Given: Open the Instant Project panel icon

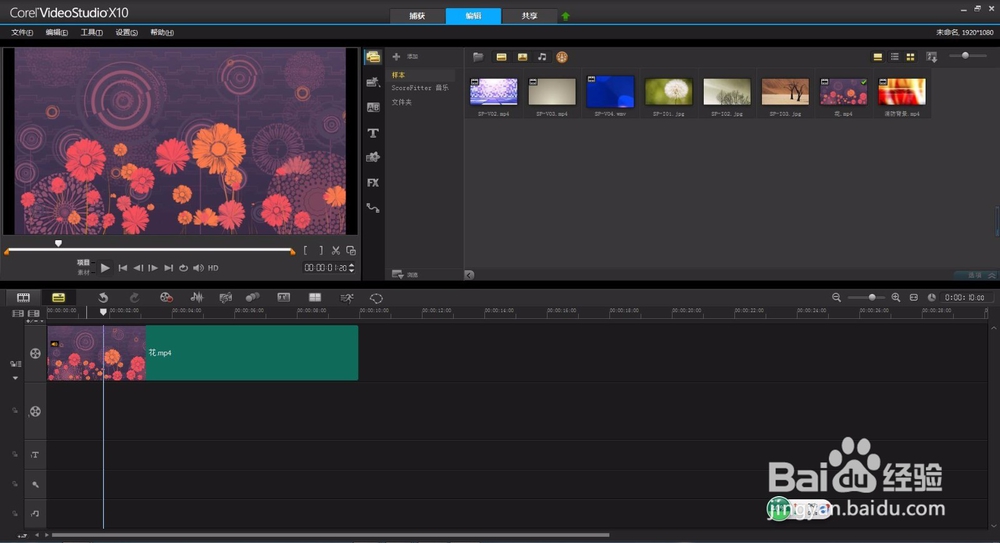Looking at the screenshot, I should 373,82.
